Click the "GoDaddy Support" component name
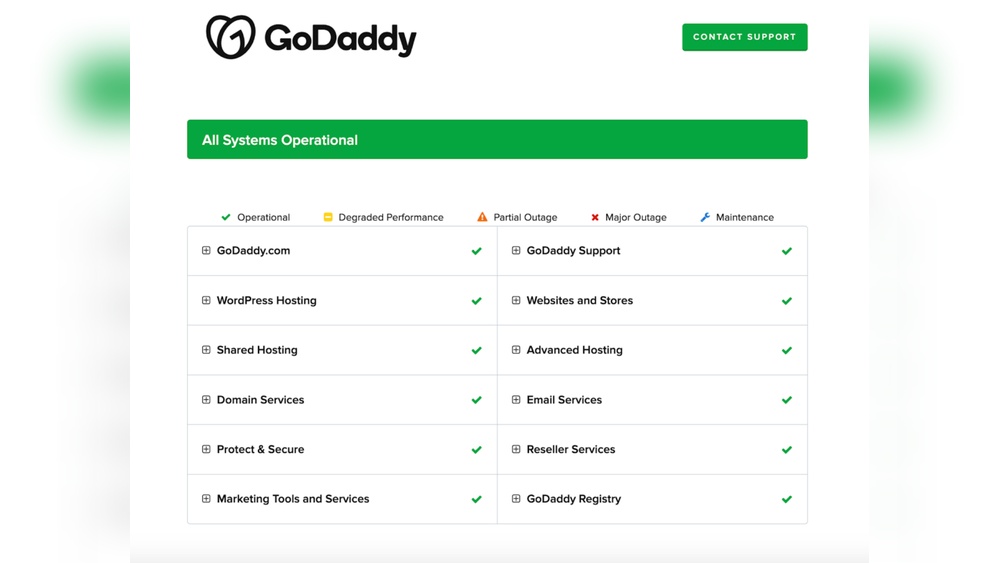The image size is (1000, 563). (x=573, y=251)
